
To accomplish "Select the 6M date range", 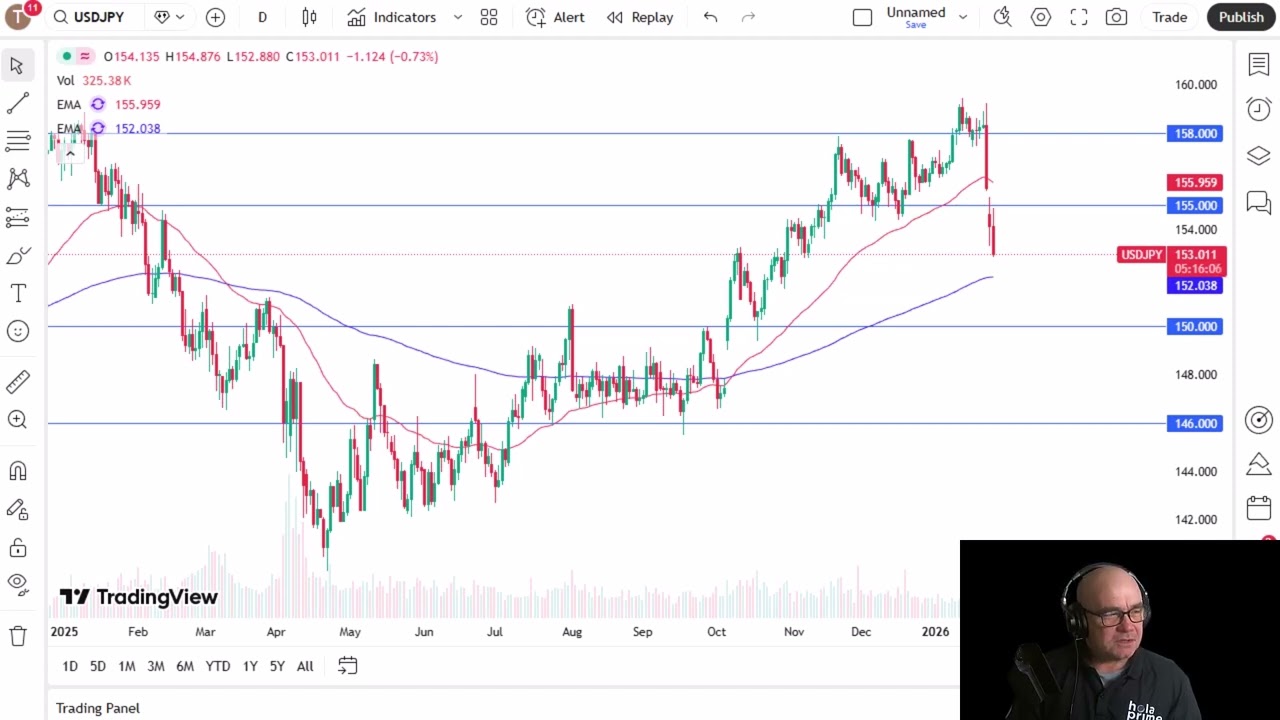I will coord(185,666).
